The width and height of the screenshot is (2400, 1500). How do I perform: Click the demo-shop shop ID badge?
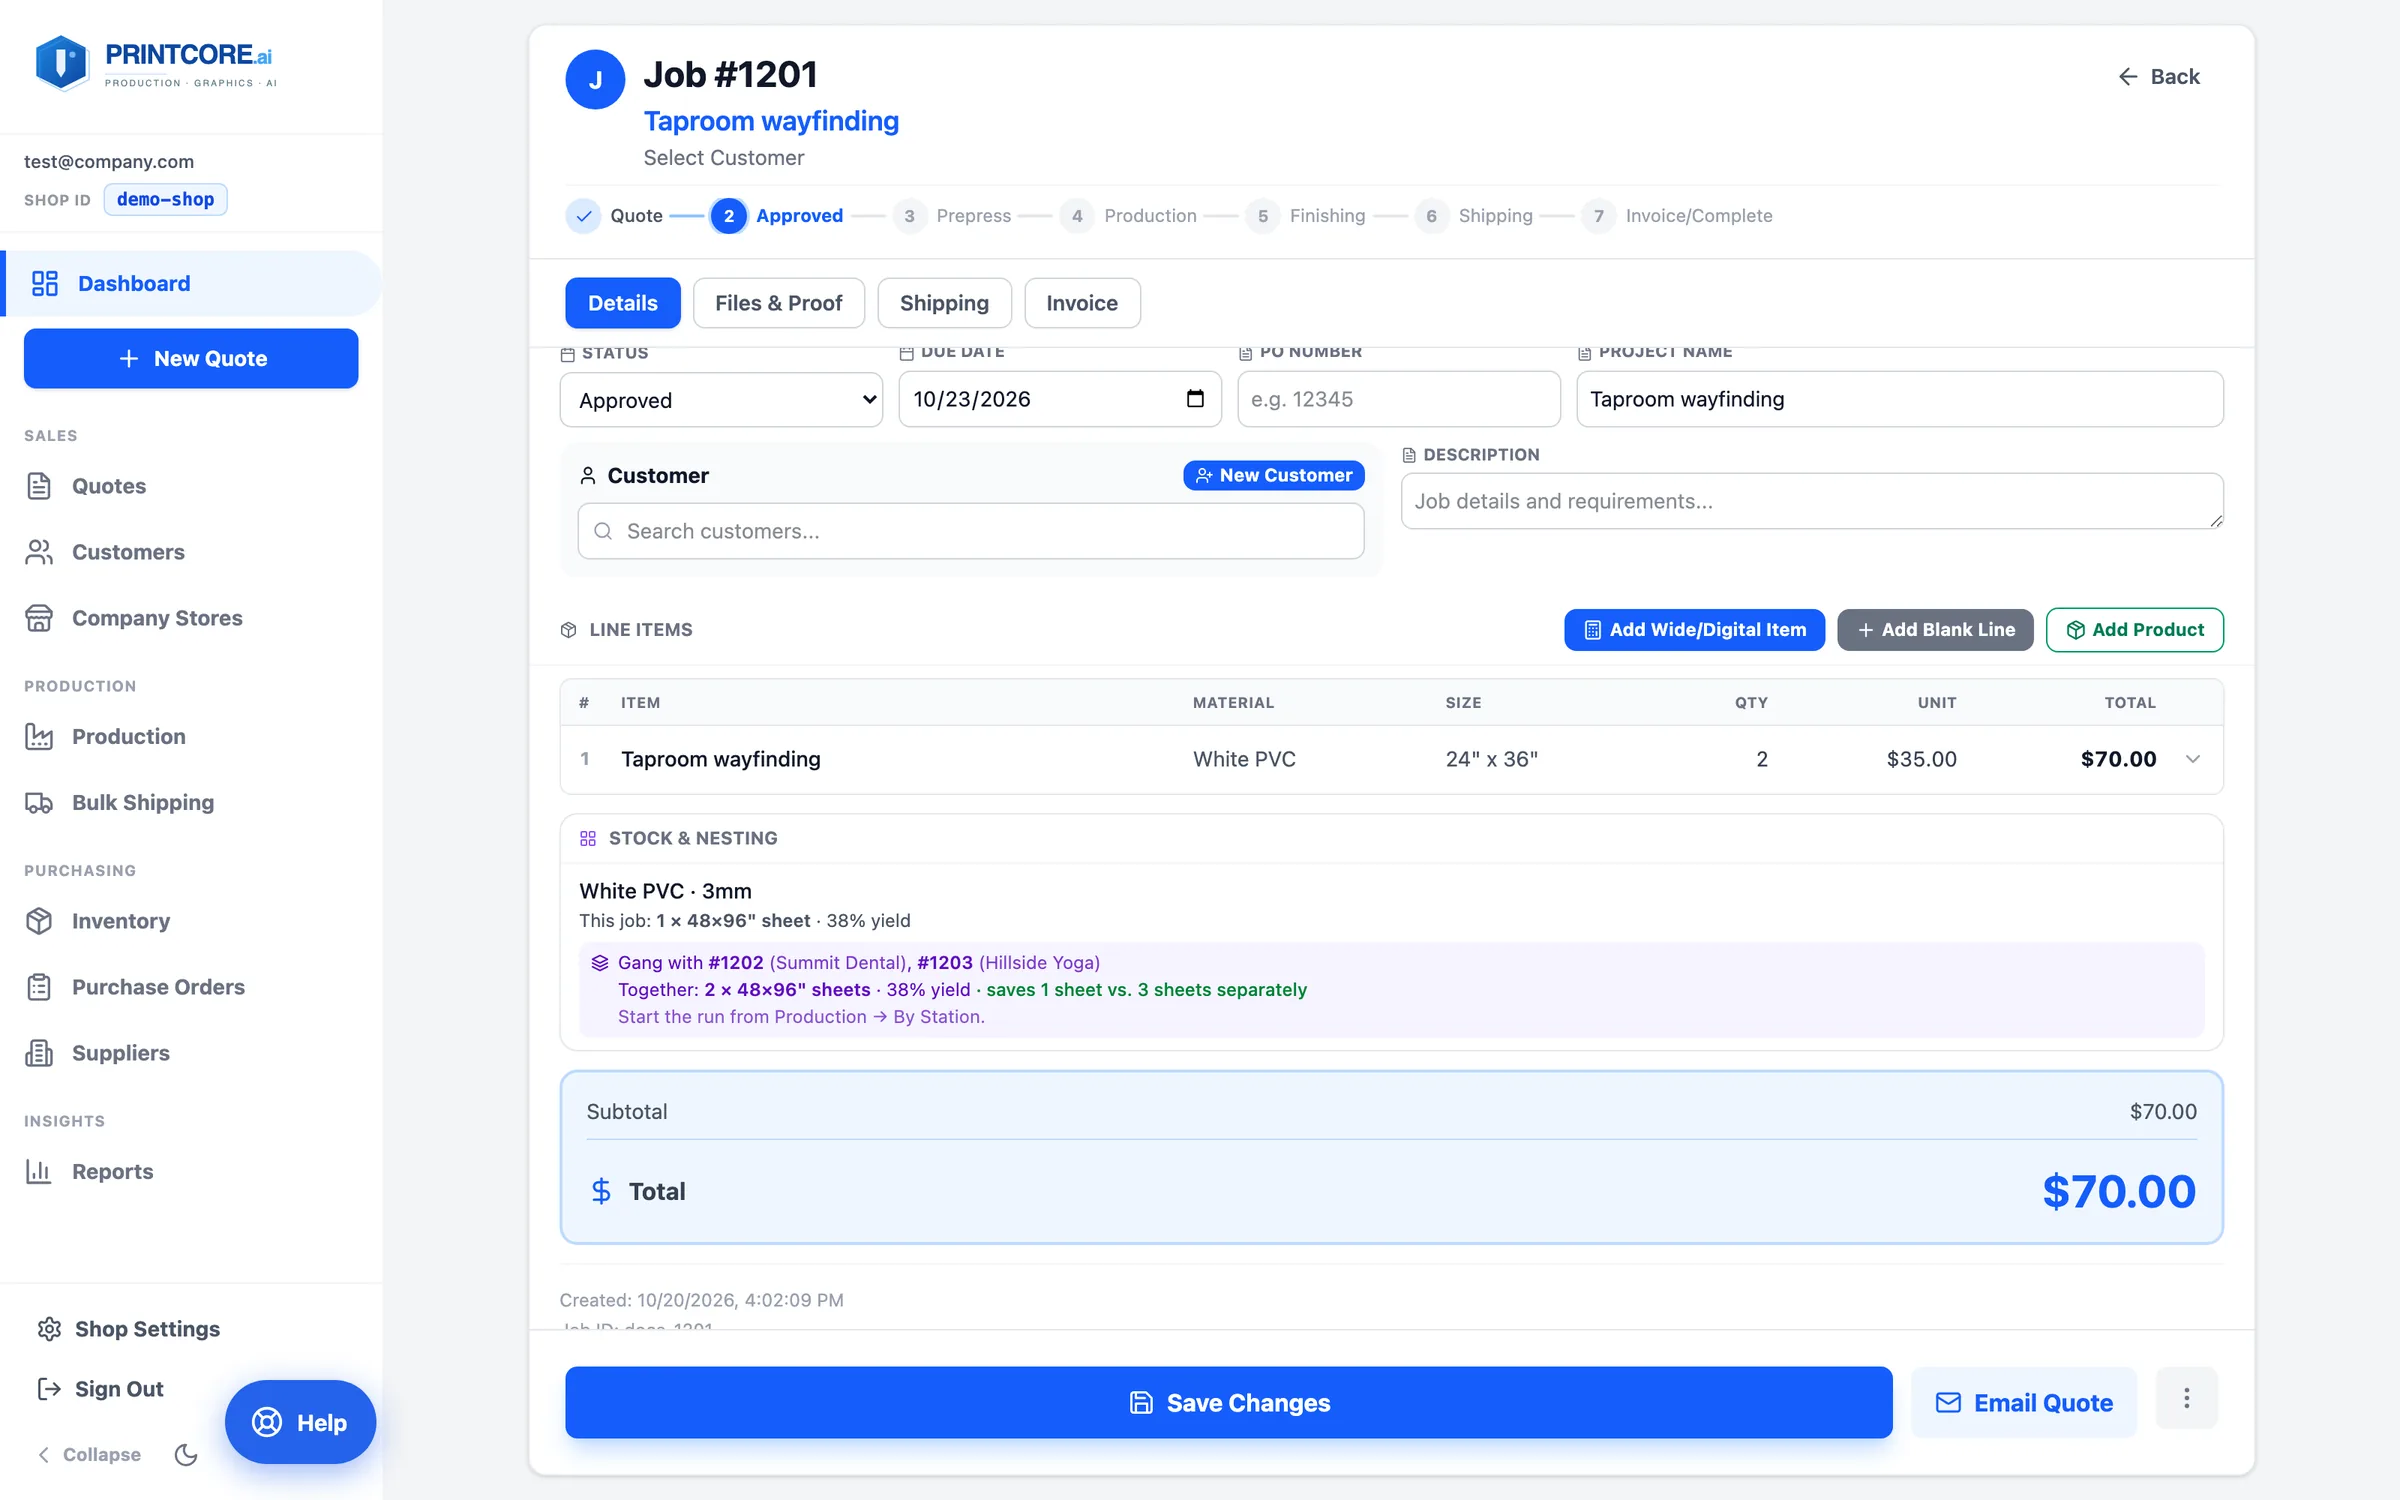coord(166,199)
